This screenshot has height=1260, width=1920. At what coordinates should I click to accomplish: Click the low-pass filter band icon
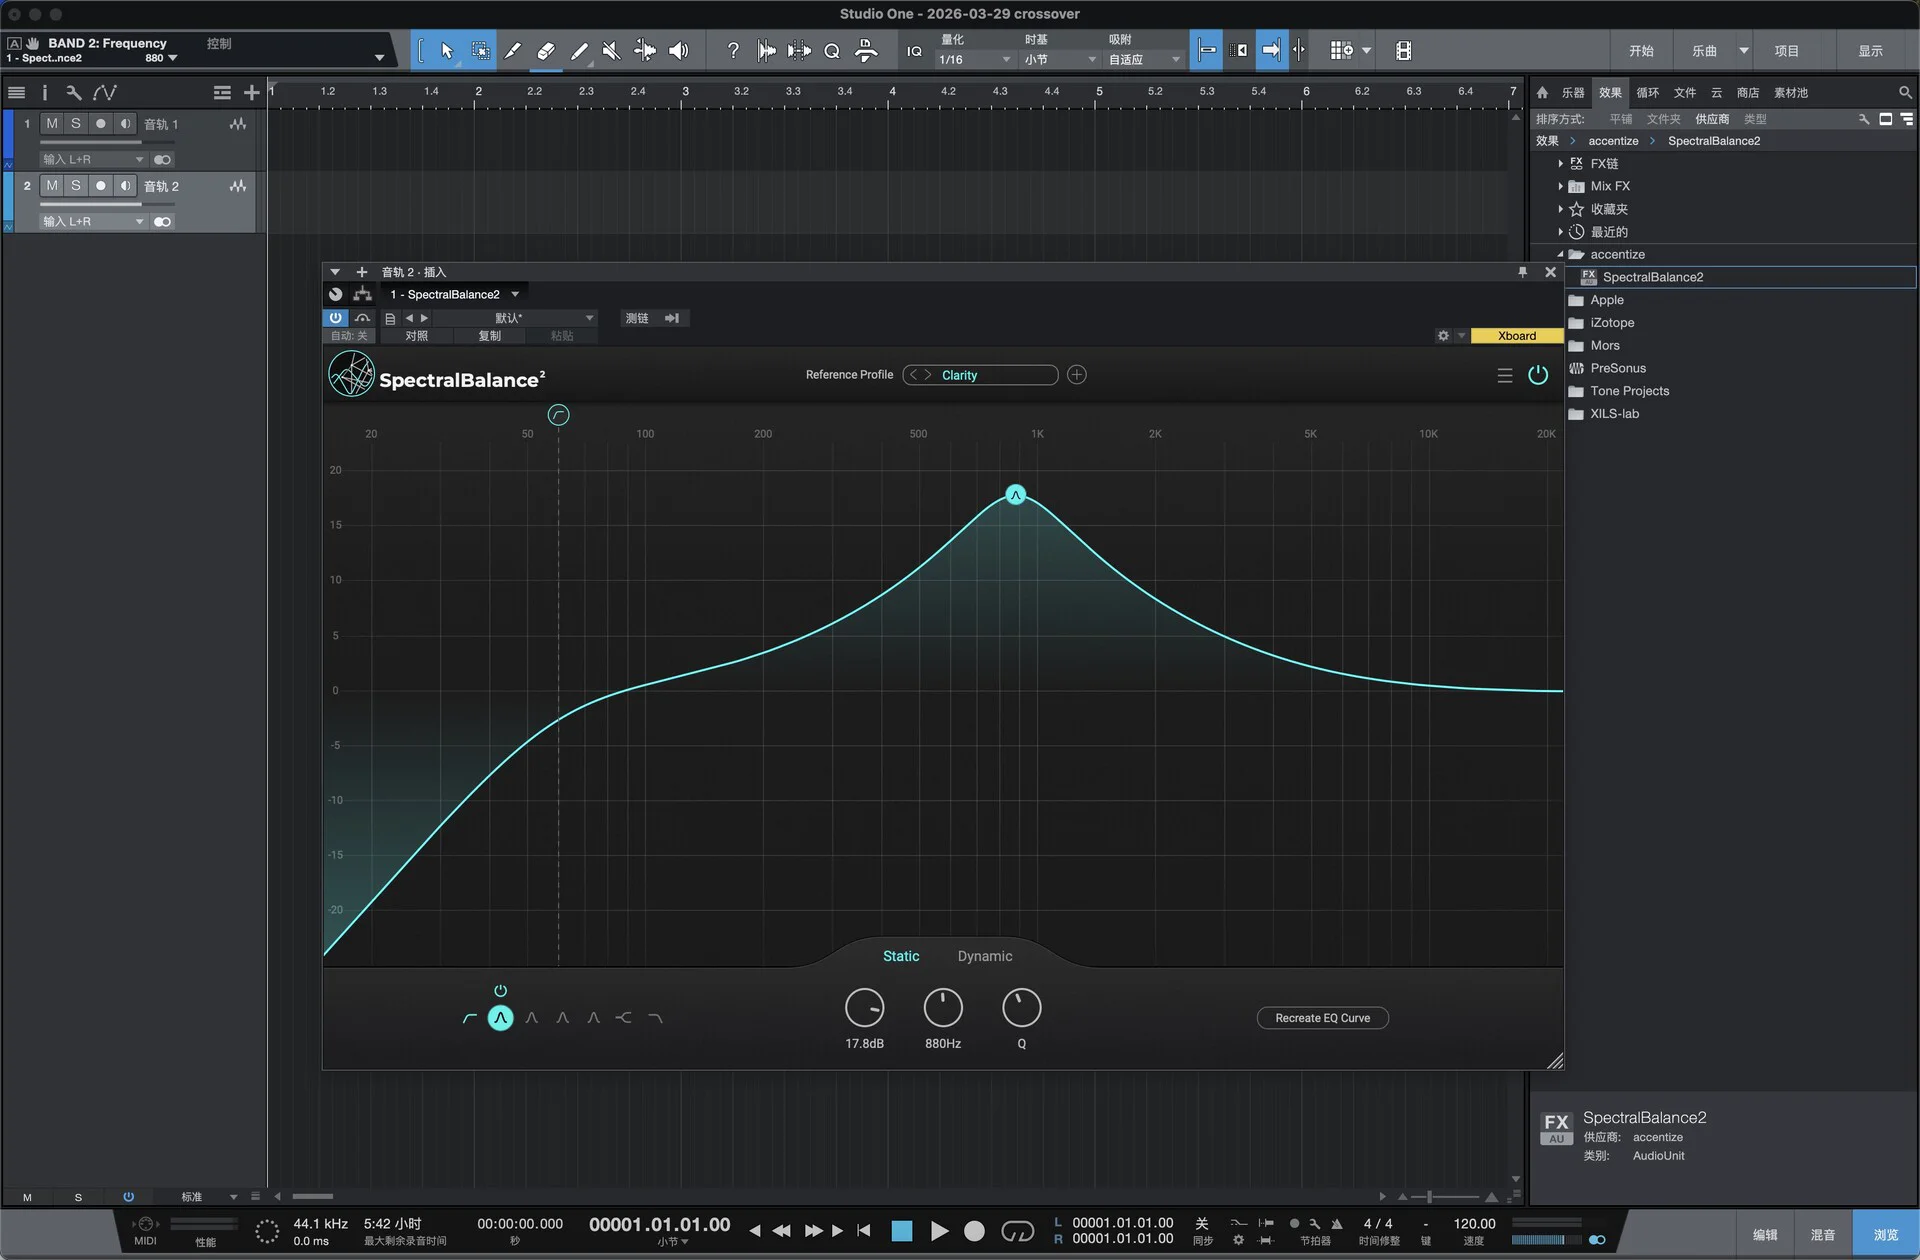655,1018
